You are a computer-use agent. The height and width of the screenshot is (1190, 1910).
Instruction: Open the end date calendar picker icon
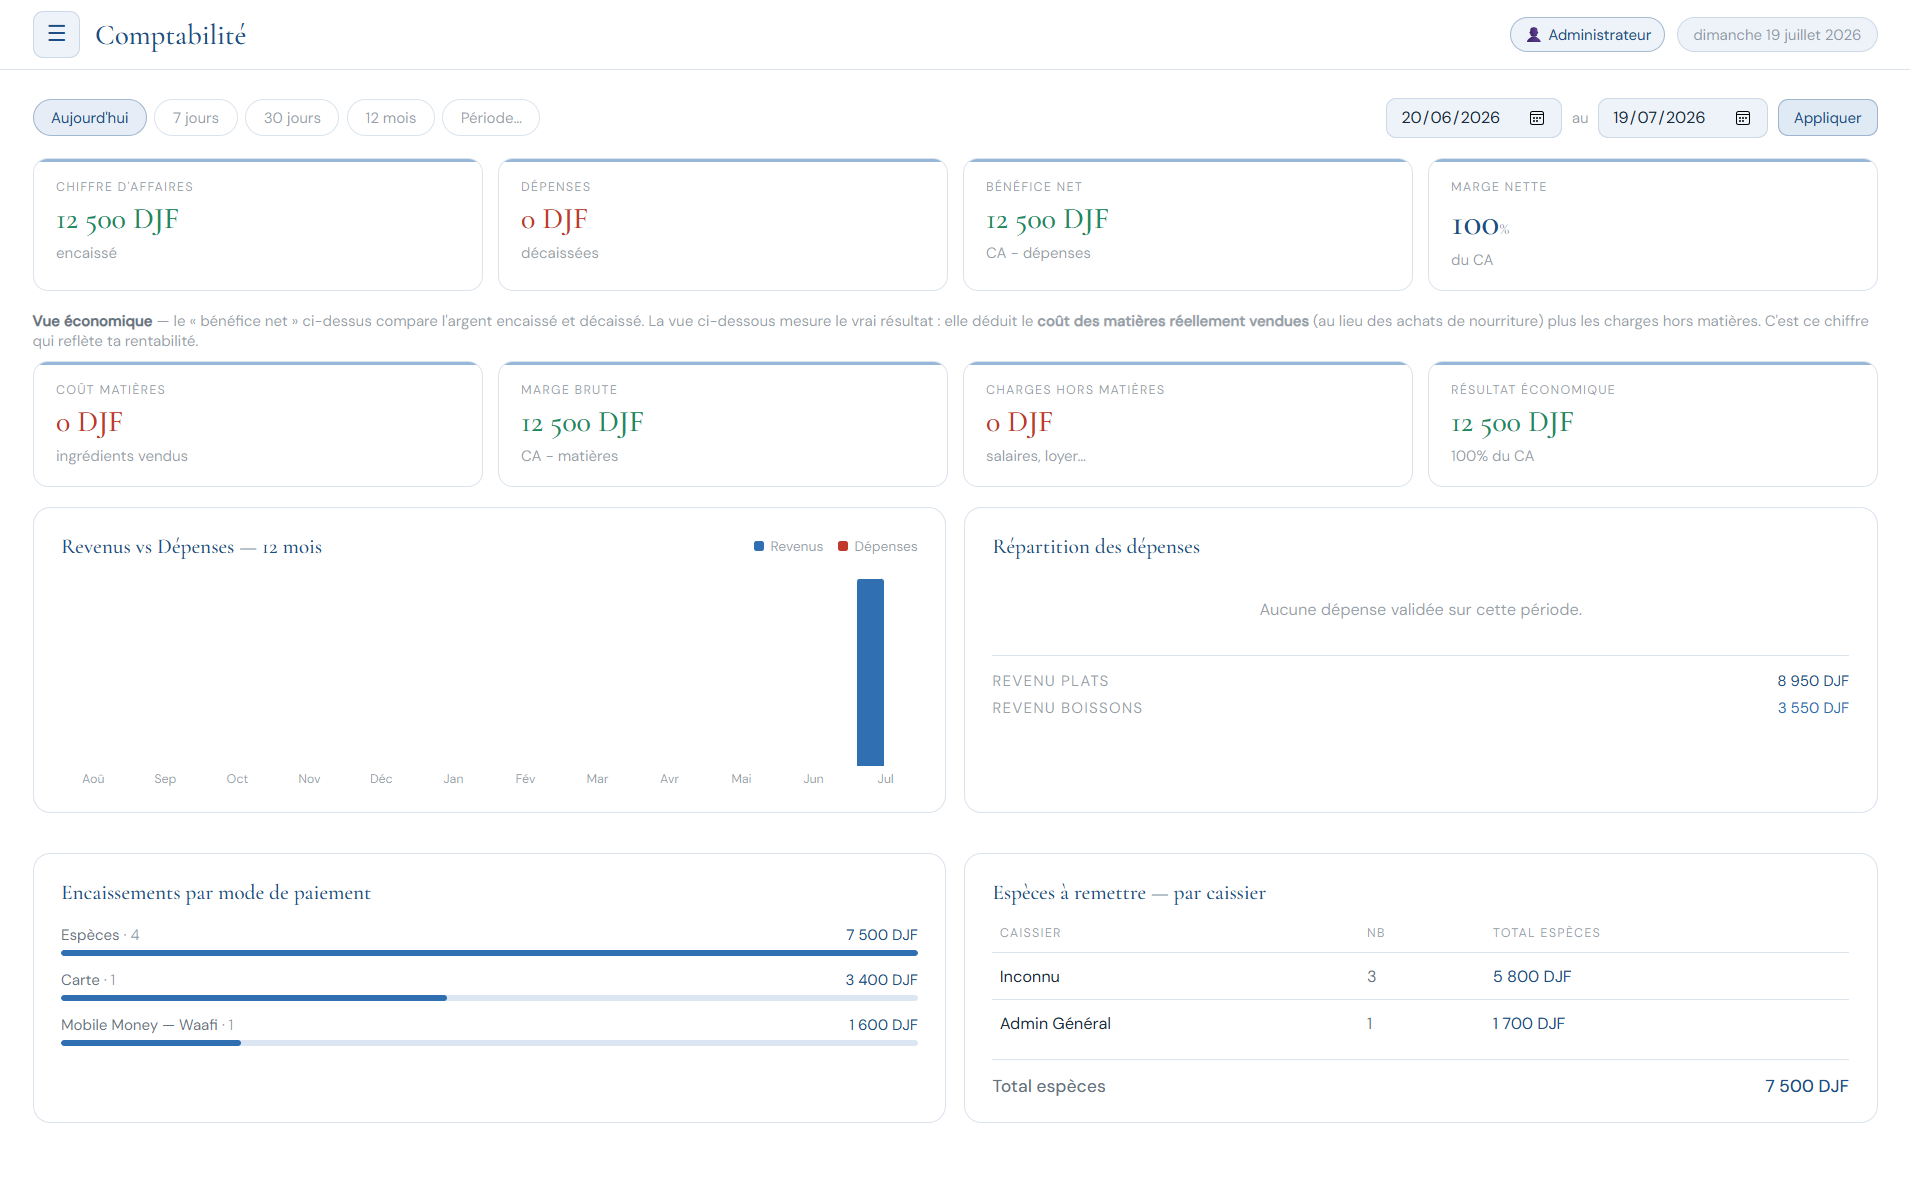[1743, 118]
